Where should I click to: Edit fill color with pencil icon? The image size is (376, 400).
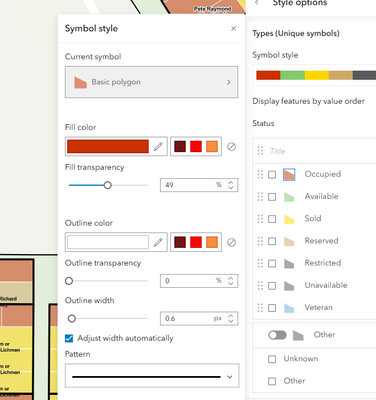pos(158,146)
